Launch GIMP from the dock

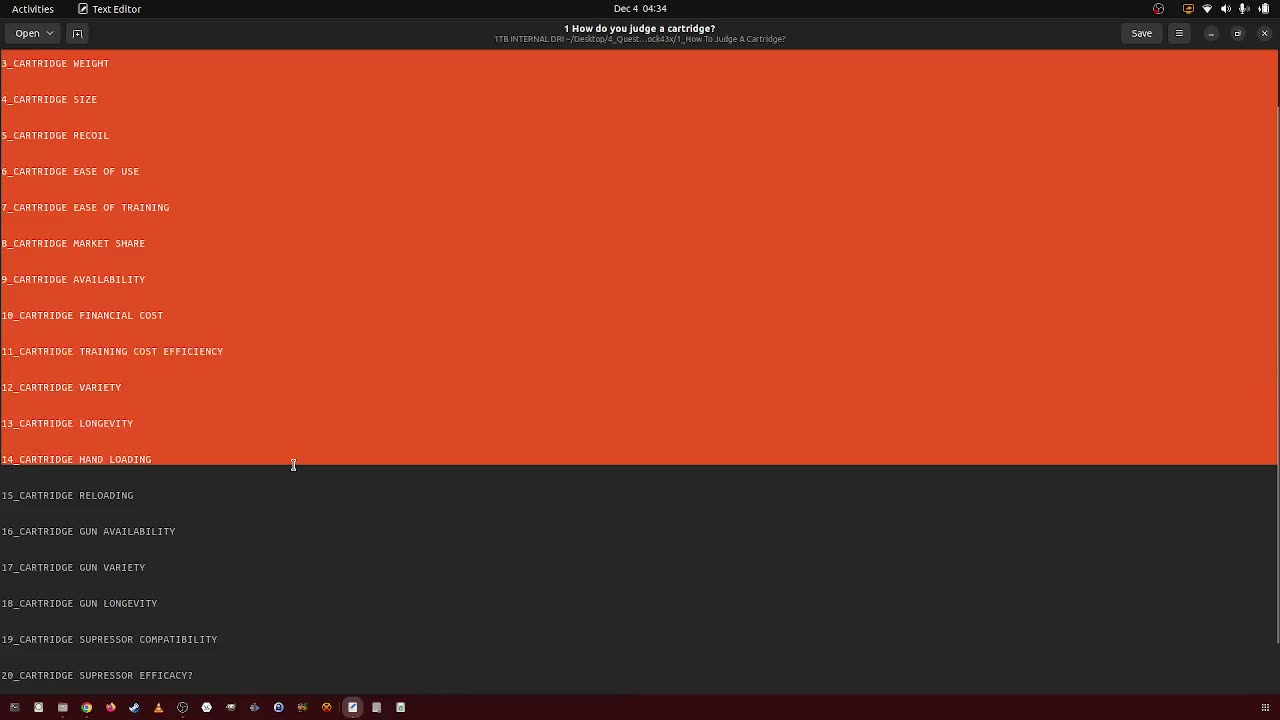coord(230,707)
